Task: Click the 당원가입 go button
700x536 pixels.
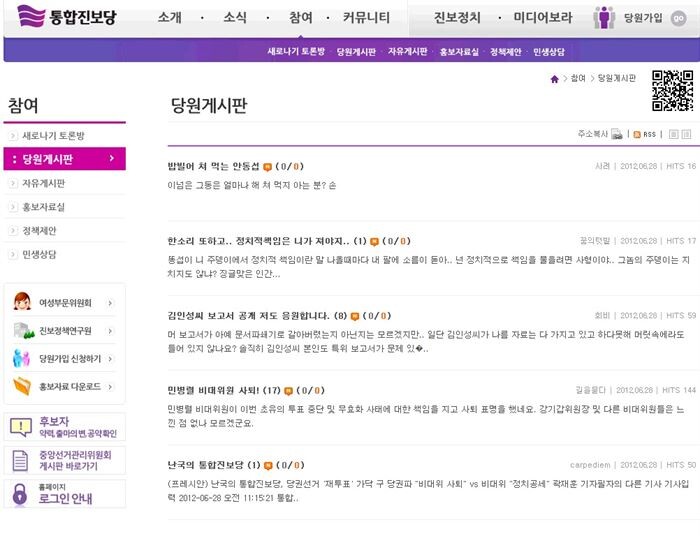Action: [679, 18]
